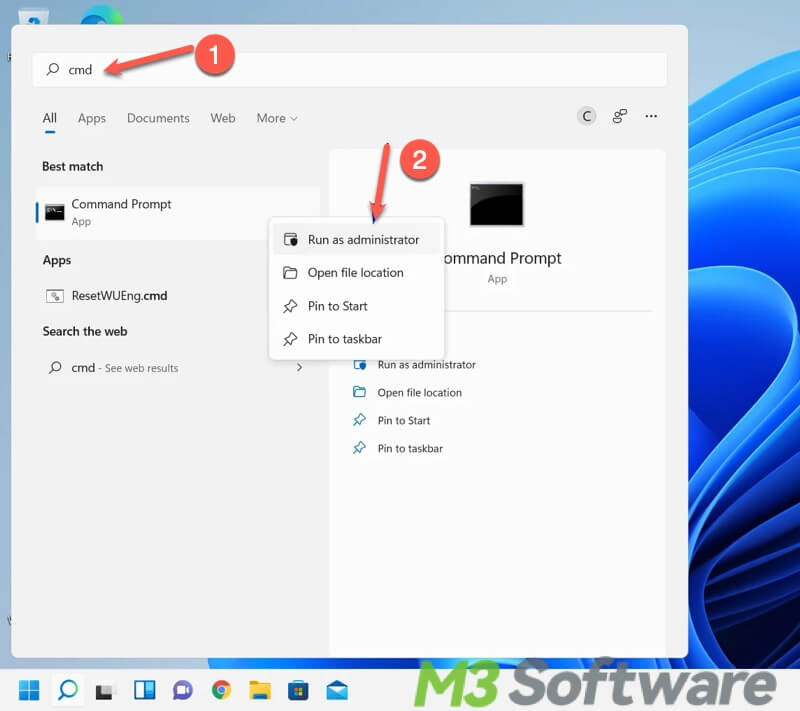Click the user account 'C' avatar
This screenshot has height=711, width=800.
pyautogui.click(x=587, y=117)
